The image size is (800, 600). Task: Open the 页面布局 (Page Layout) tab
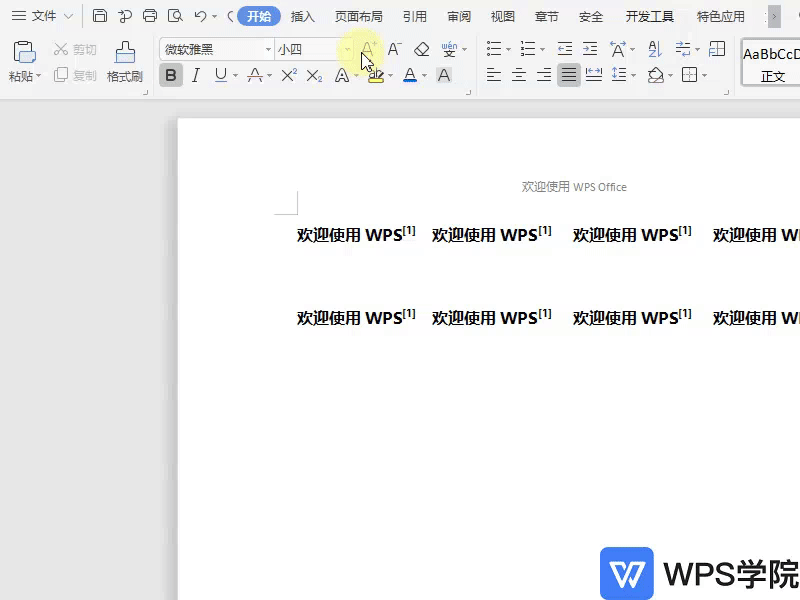(358, 16)
